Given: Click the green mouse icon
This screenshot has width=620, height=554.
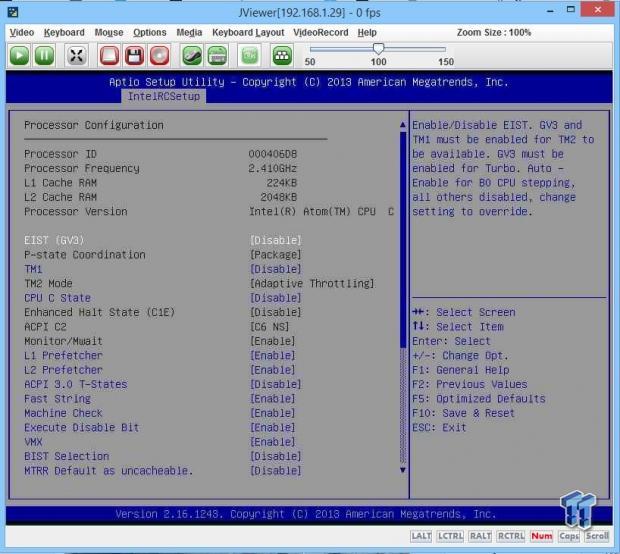Looking at the screenshot, I should [192, 55].
